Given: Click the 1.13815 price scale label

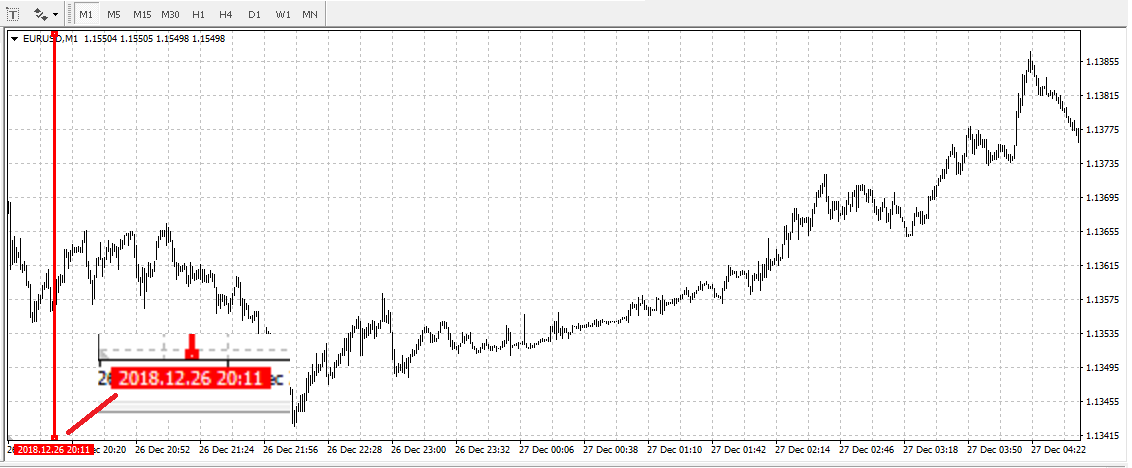Looking at the screenshot, I should (1102, 95).
